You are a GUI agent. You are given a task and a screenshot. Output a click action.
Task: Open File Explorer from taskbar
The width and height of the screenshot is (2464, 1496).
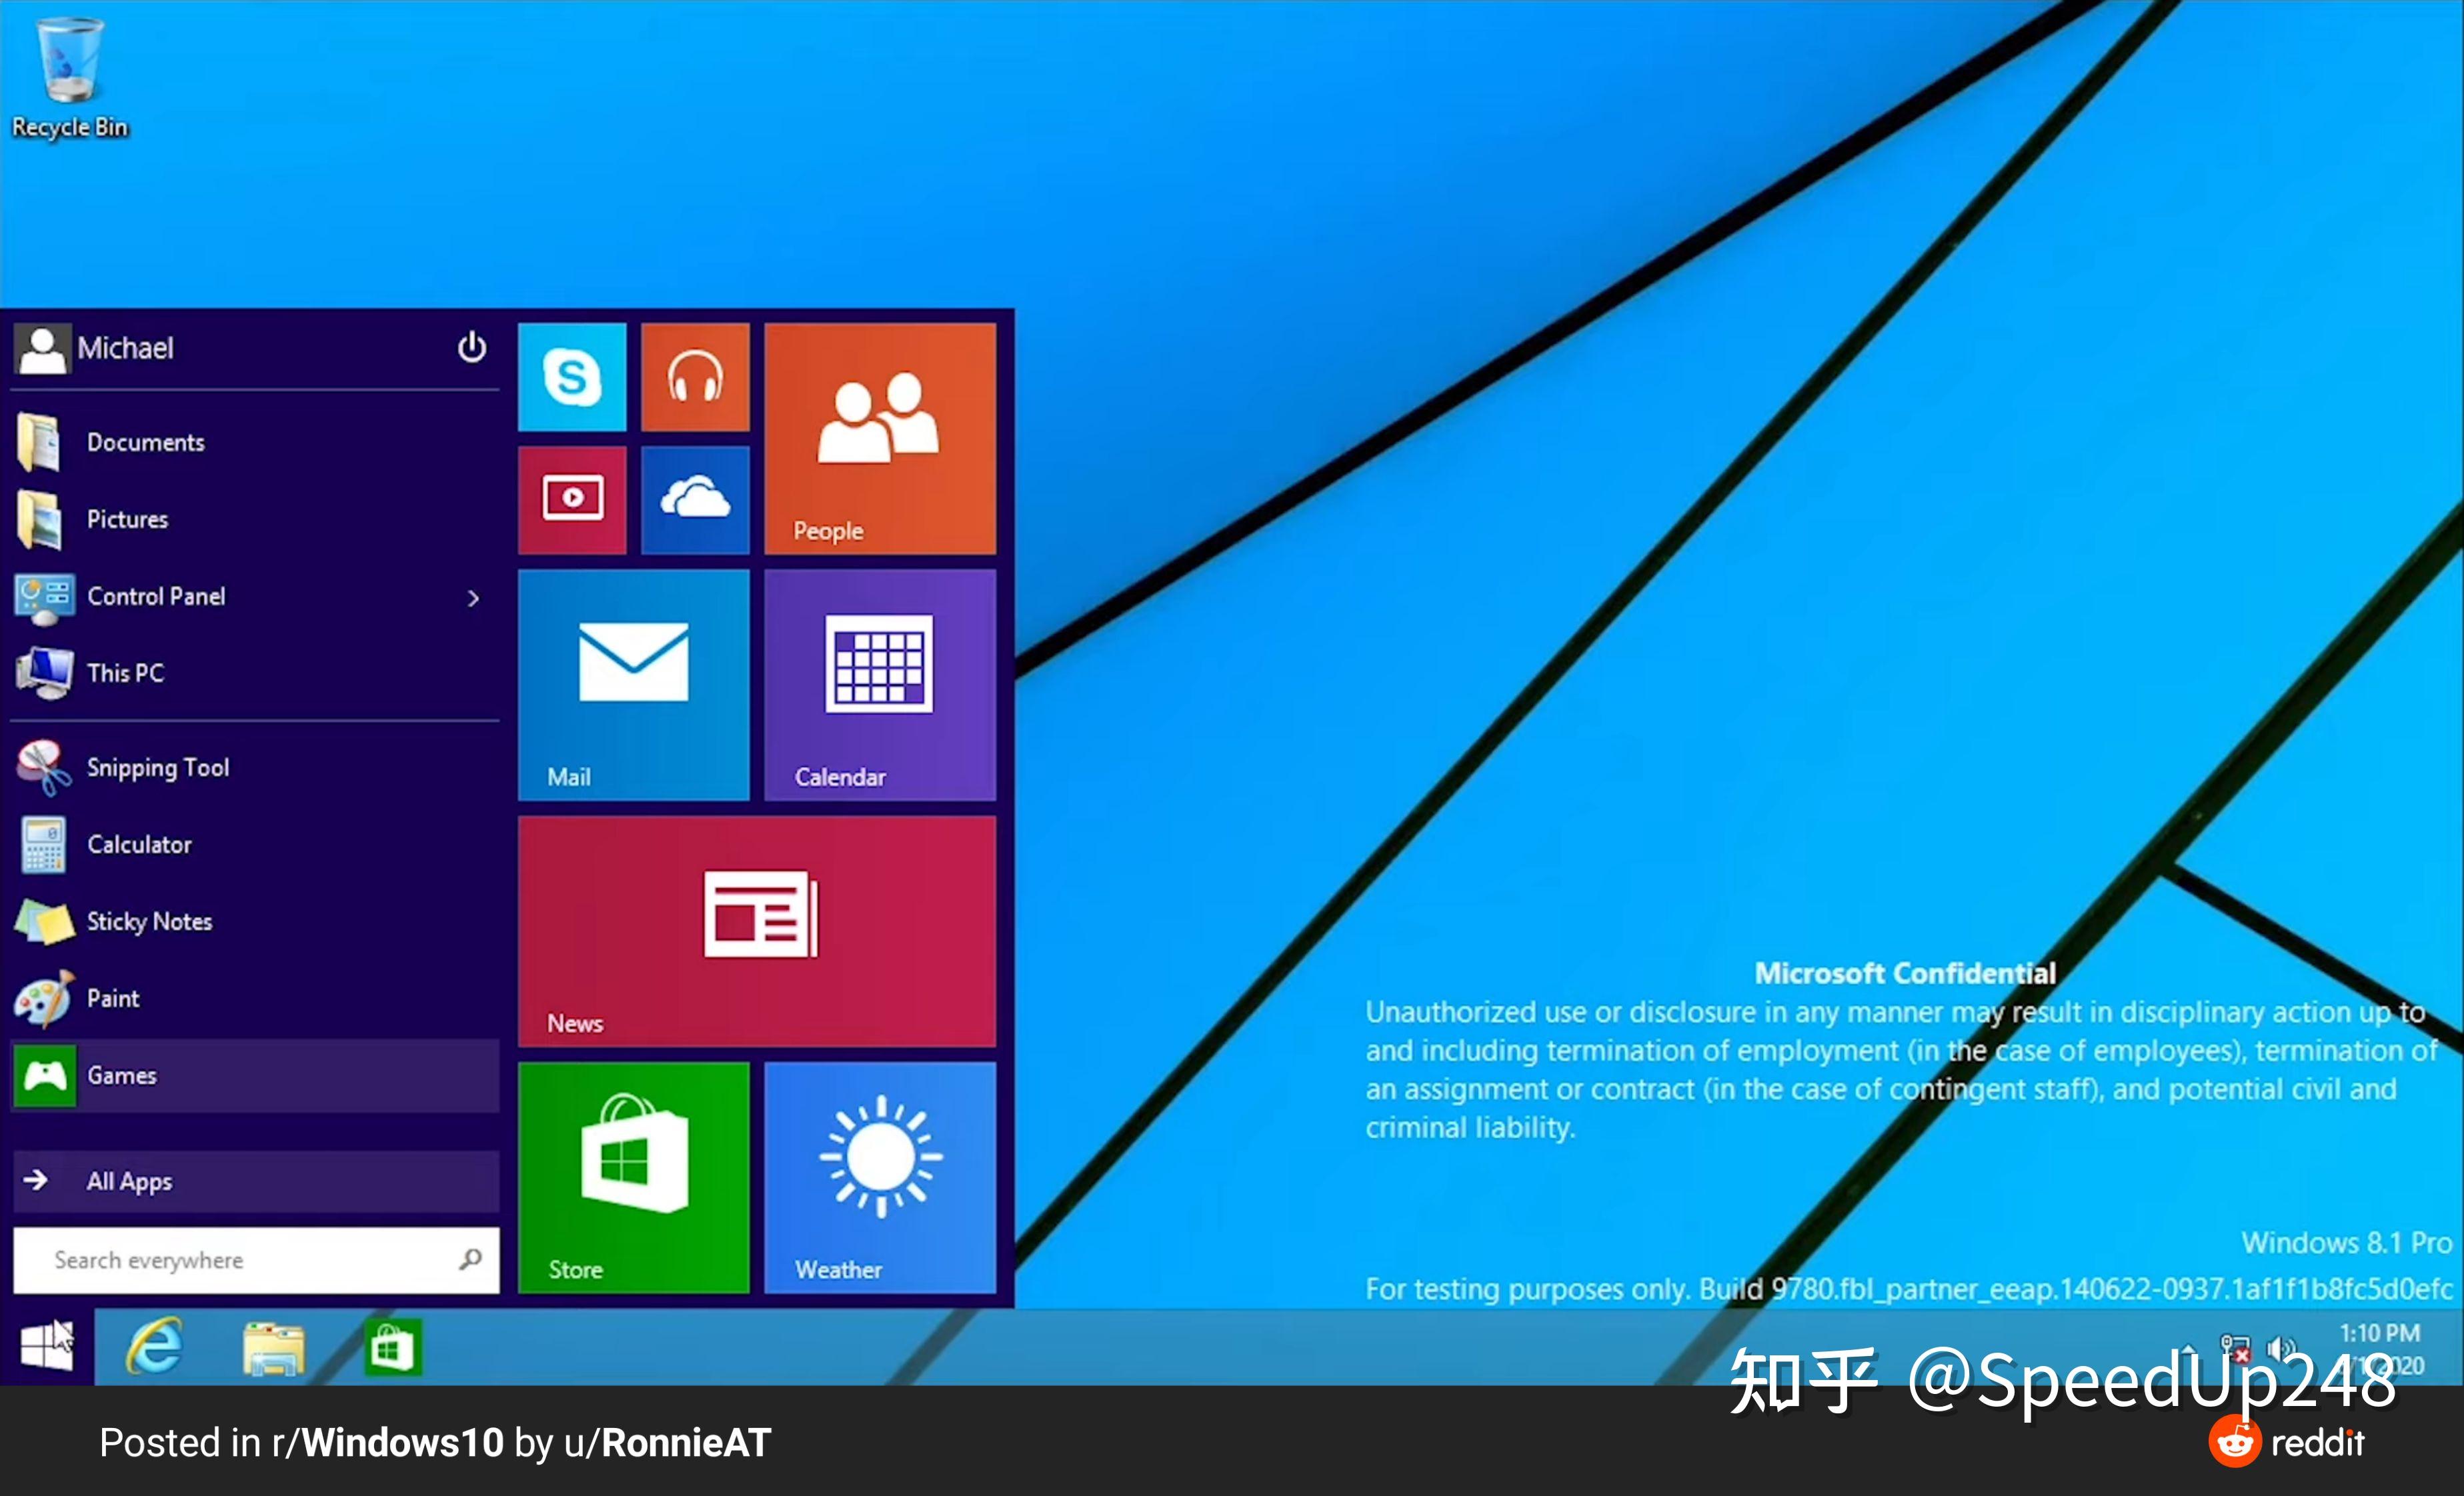click(274, 1349)
